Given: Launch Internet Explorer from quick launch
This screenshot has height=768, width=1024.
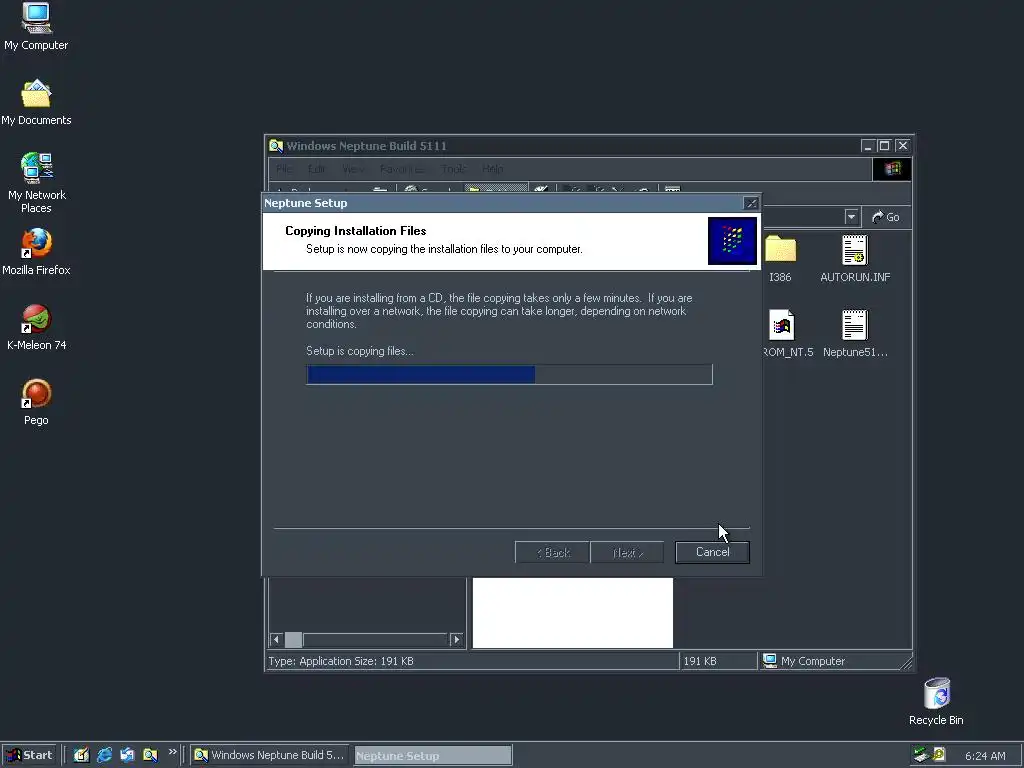Looking at the screenshot, I should [x=104, y=755].
